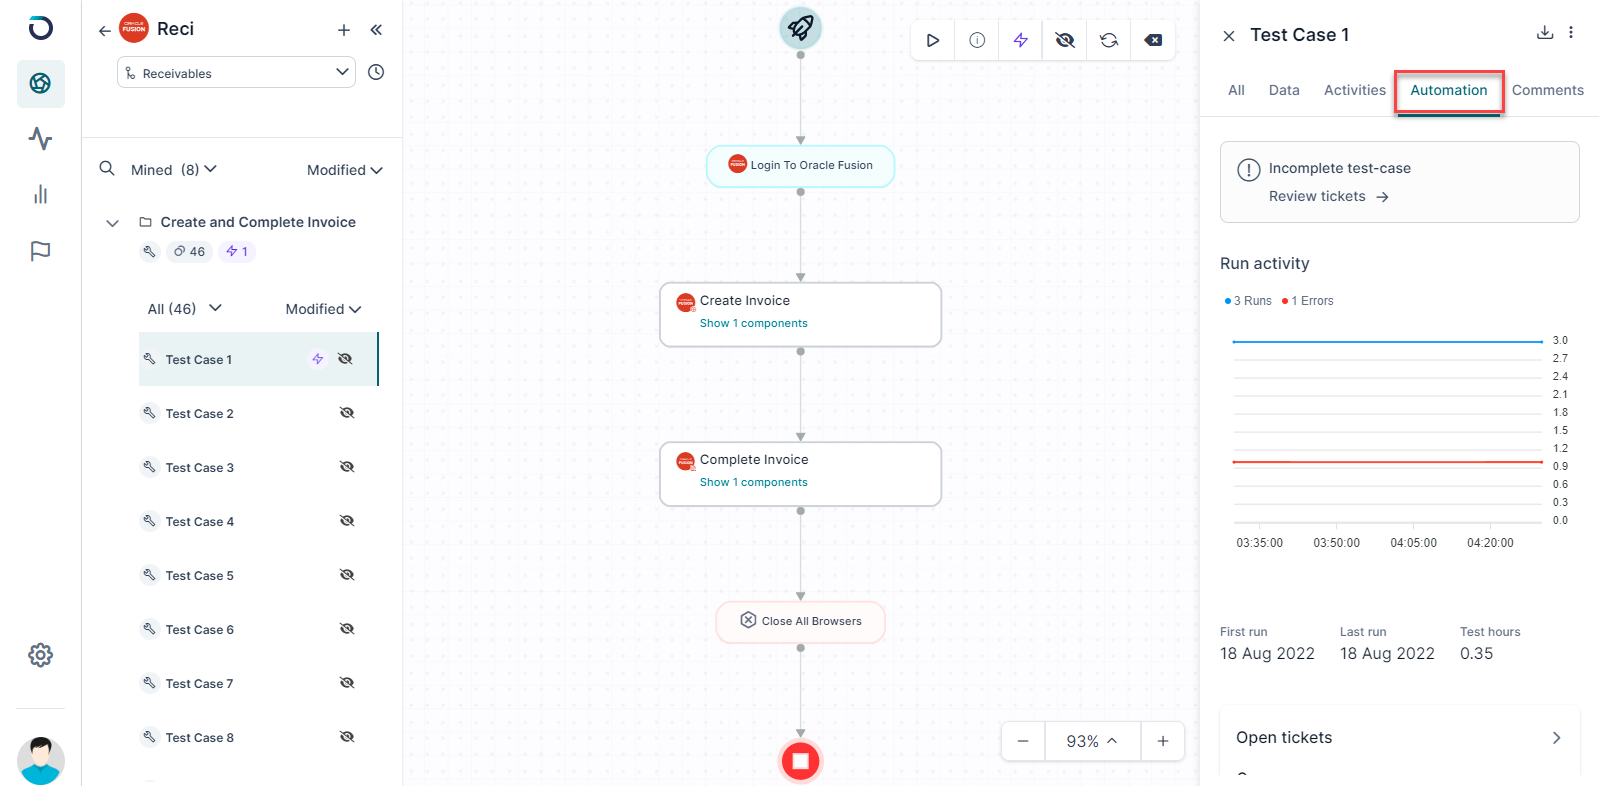1599x786 pixels.
Task: Click the back arrow next to Reci
Action: (x=104, y=31)
